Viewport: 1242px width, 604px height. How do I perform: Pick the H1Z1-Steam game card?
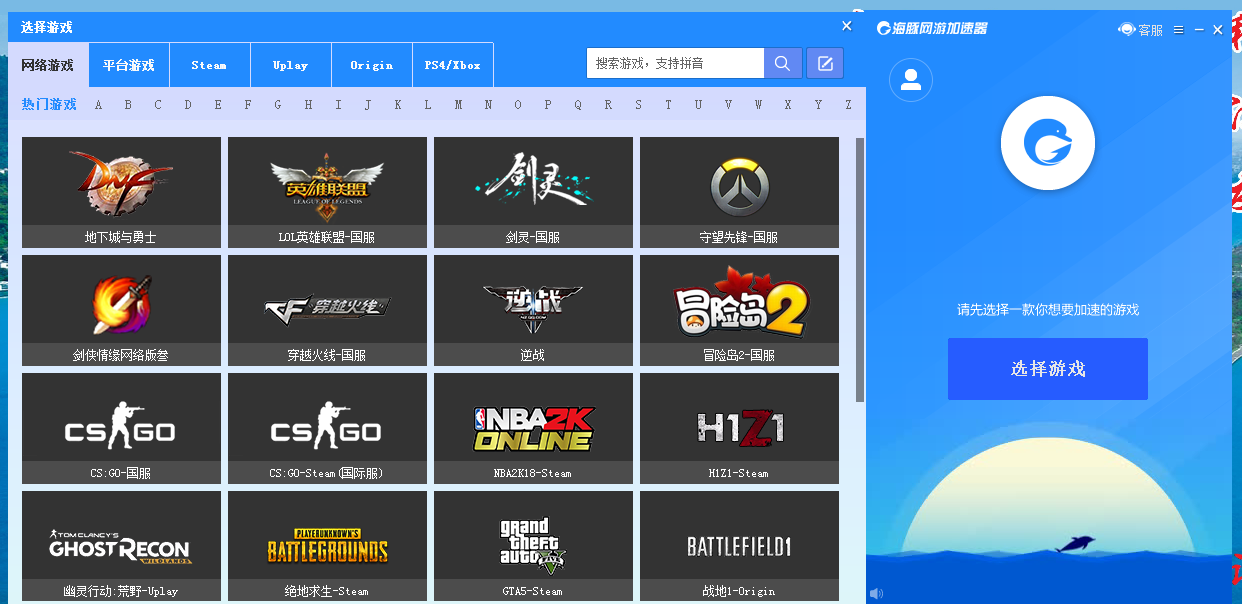[739, 428]
